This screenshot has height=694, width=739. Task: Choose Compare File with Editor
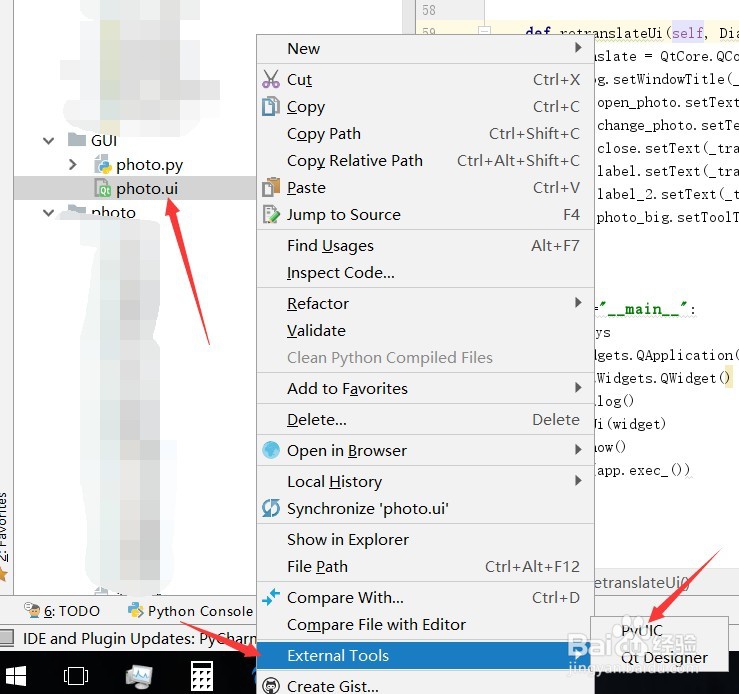425,625
